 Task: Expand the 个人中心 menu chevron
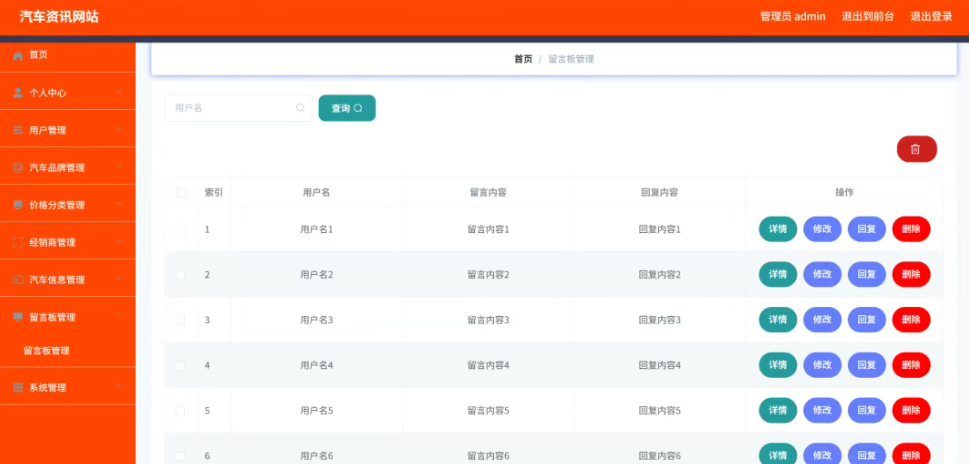pyautogui.click(x=119, y=92)
